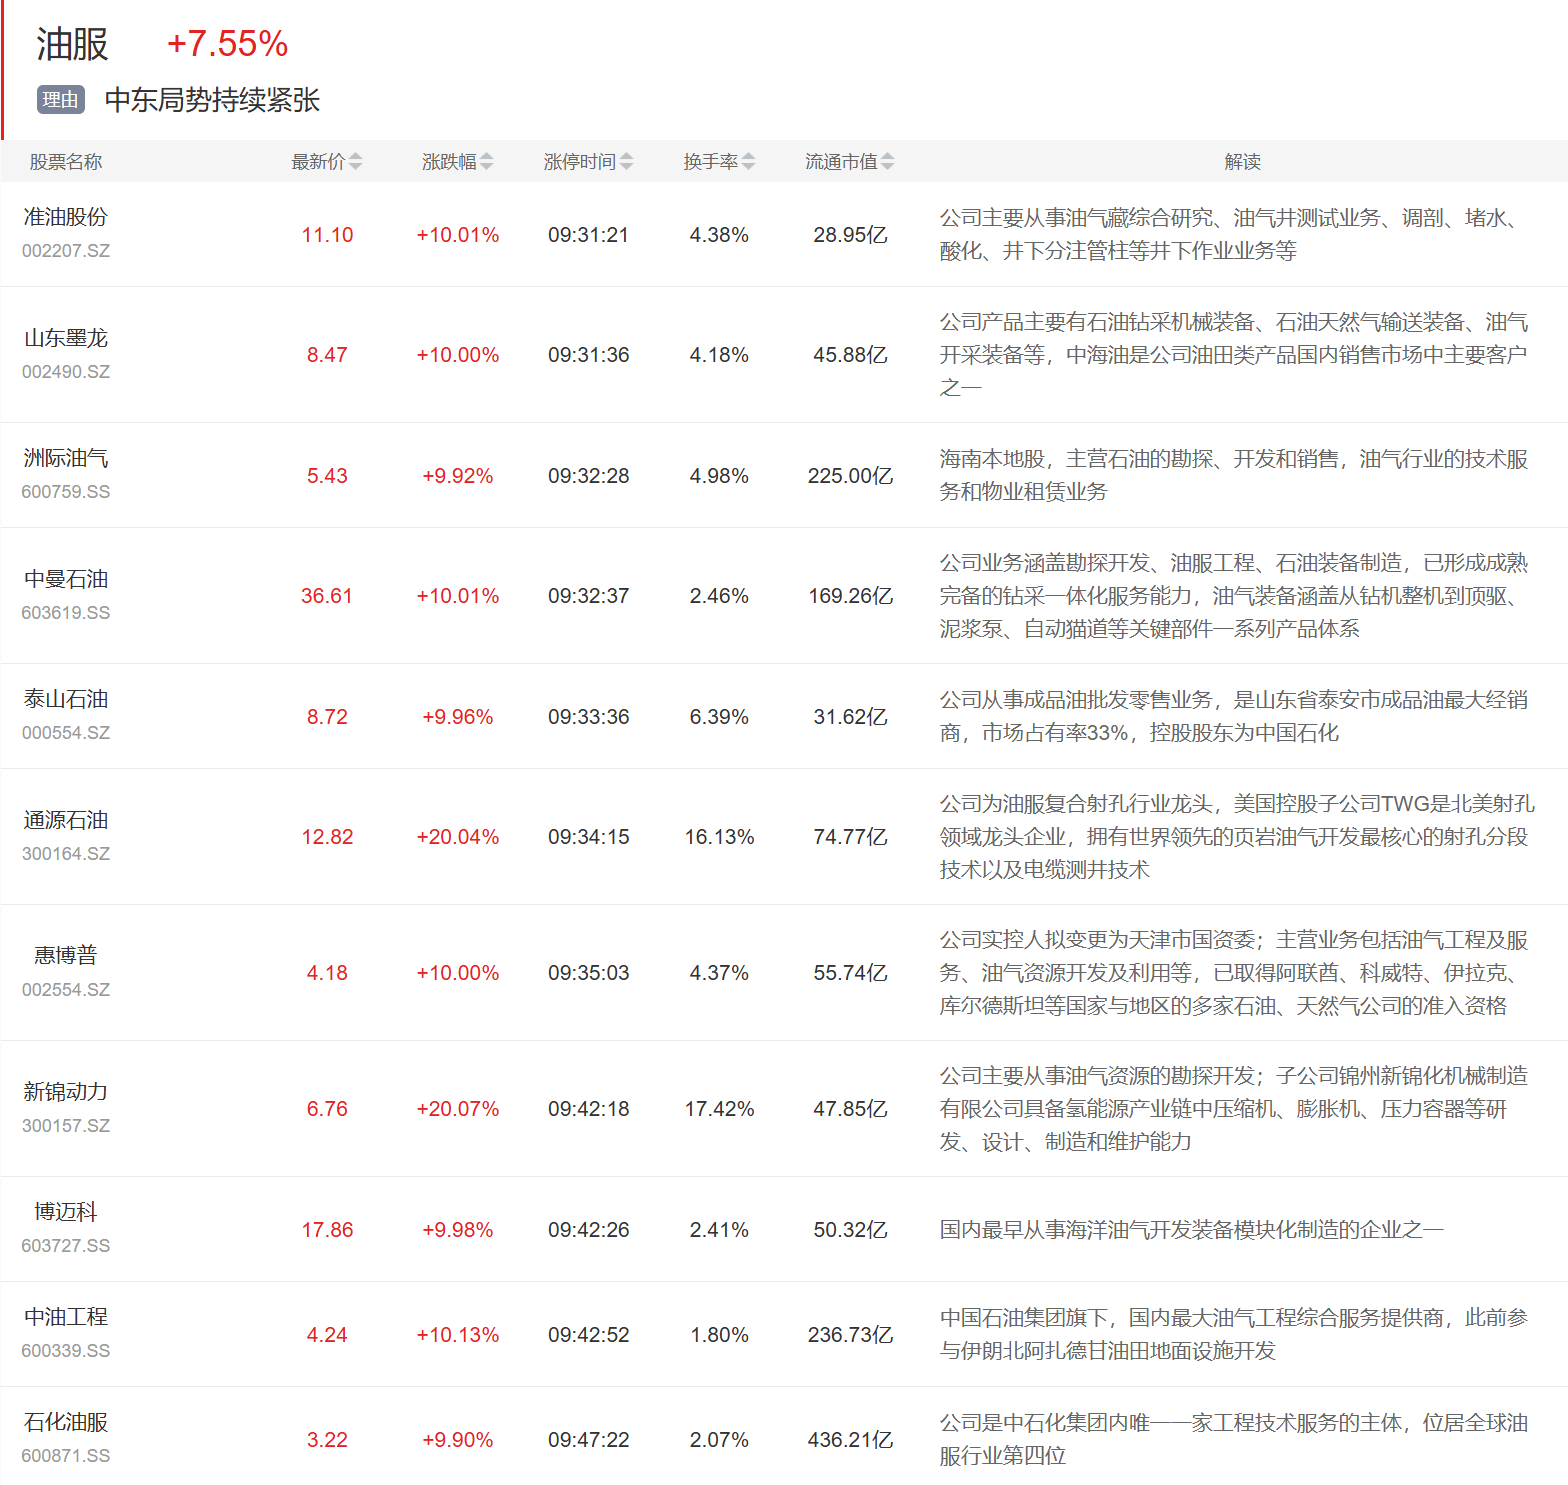The height and width of the screenshot is (1485, 1568).
Task: Click the 股票名称 column header
Action: click(x=66, y=162)
